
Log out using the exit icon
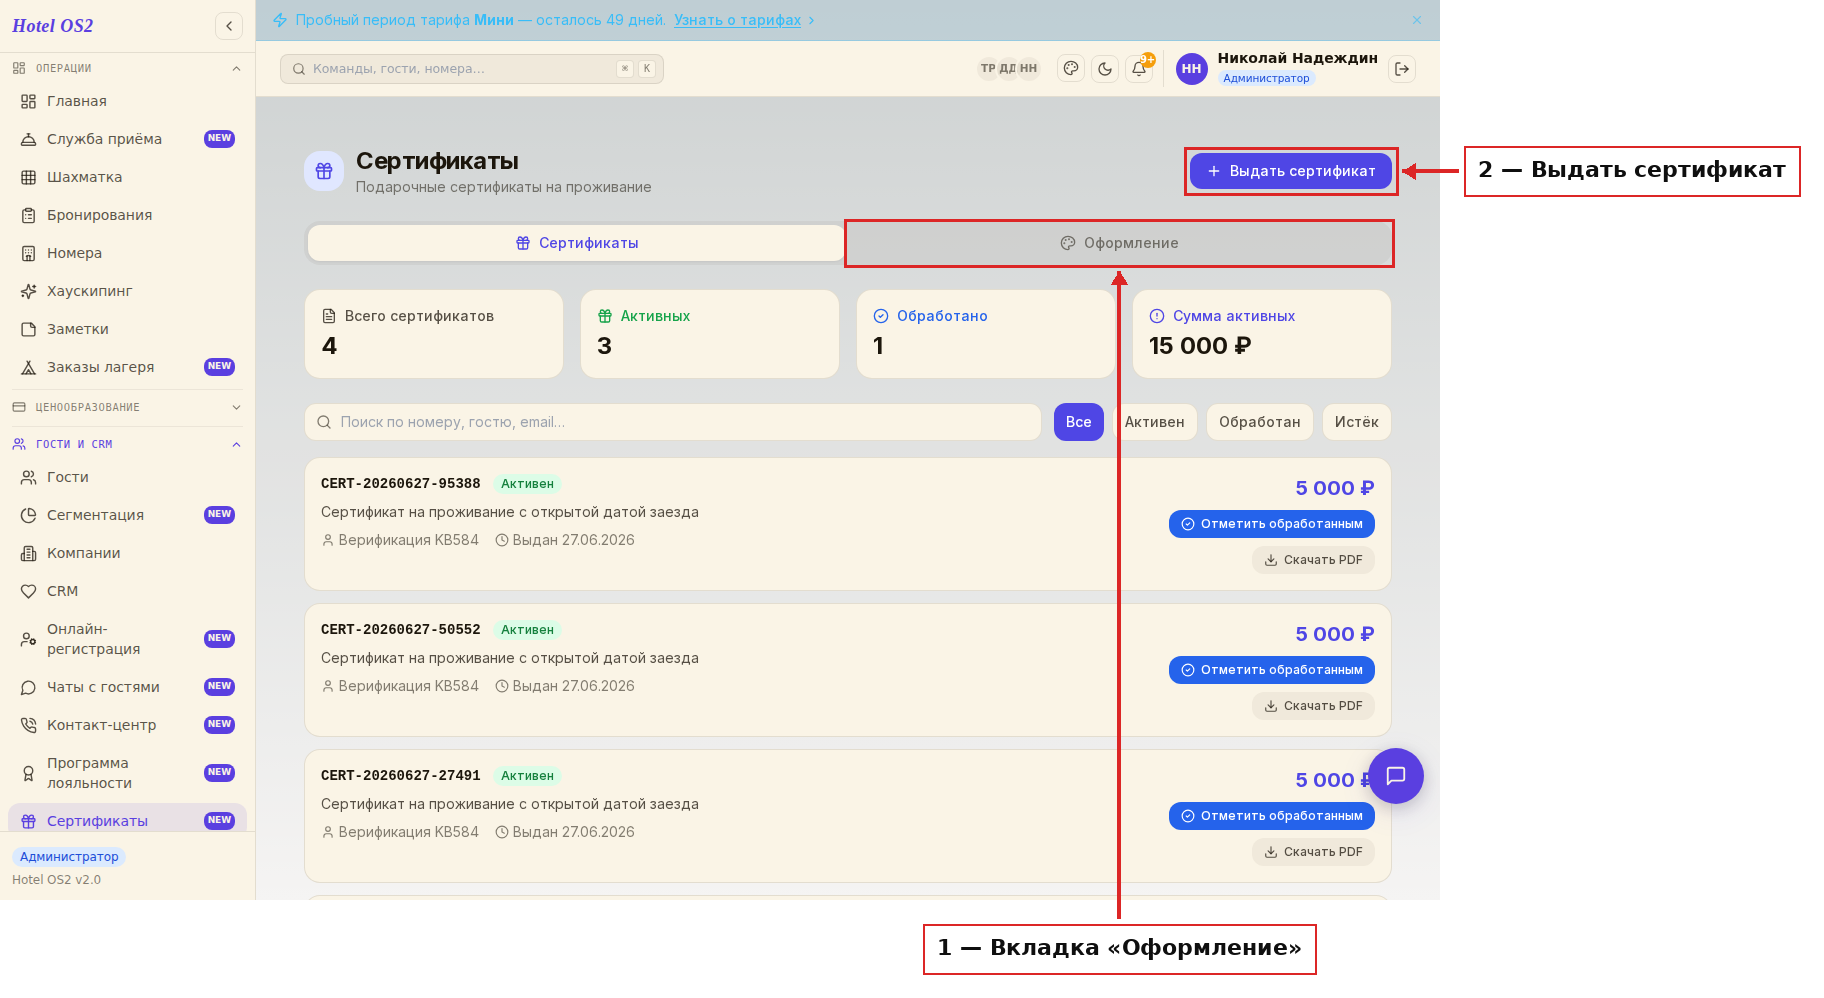tap(1402, 69)
